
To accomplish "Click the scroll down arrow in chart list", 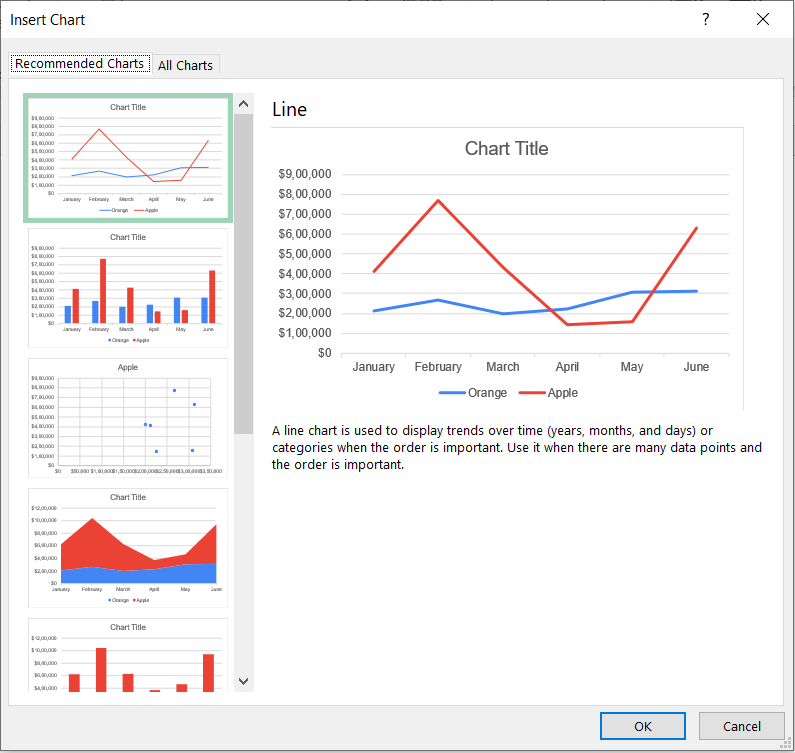I will 243,681.
